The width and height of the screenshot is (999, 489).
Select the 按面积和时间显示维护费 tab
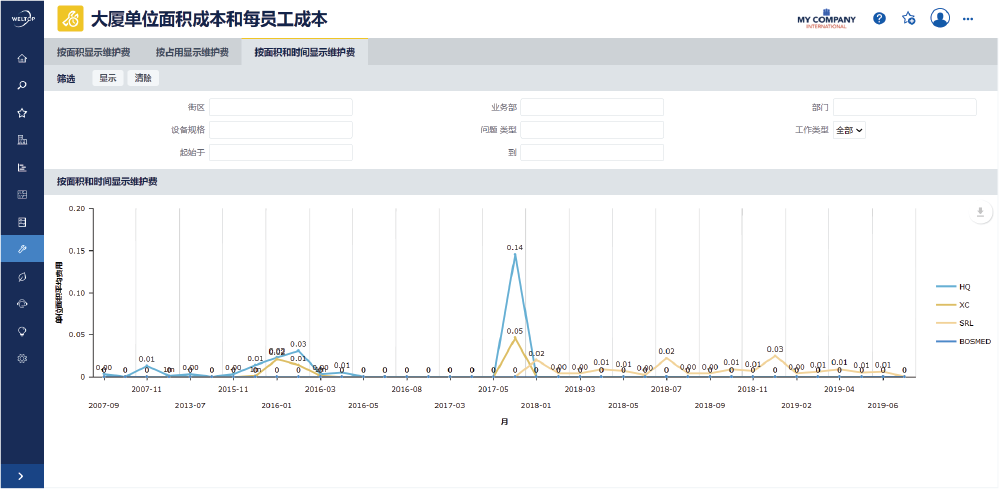[x=305, y=52]
